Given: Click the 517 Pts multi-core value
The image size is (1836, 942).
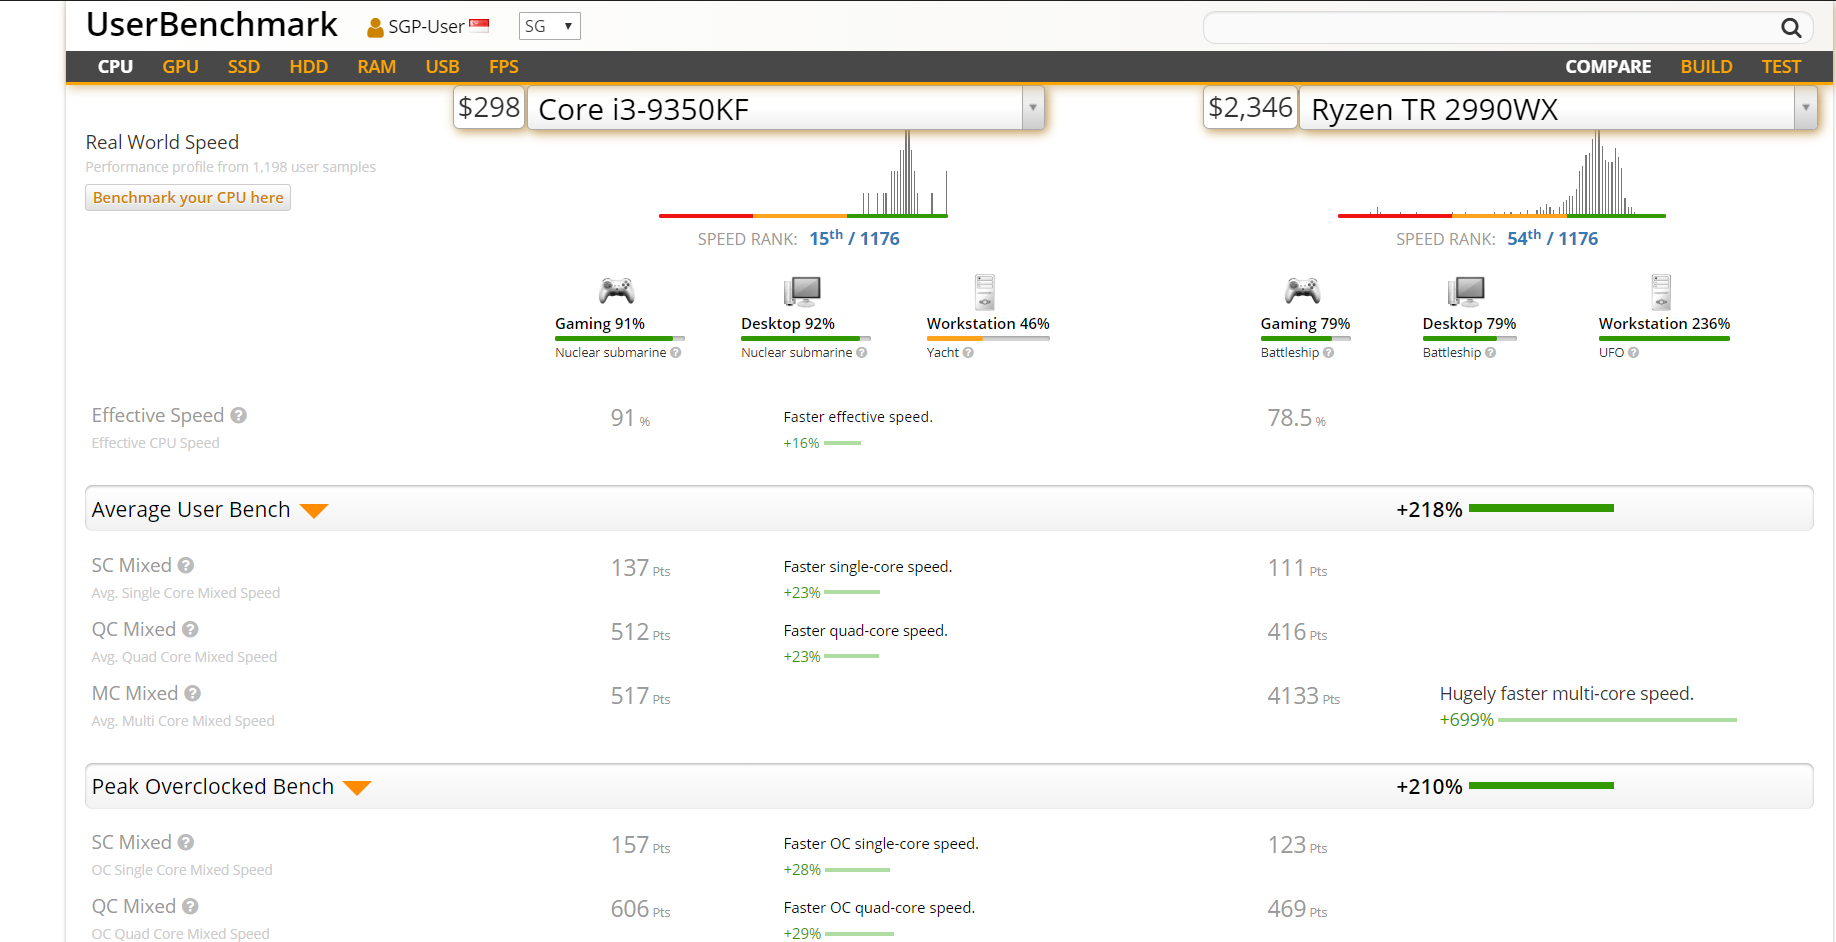Looking at the screenshot, I should point(641,696).
